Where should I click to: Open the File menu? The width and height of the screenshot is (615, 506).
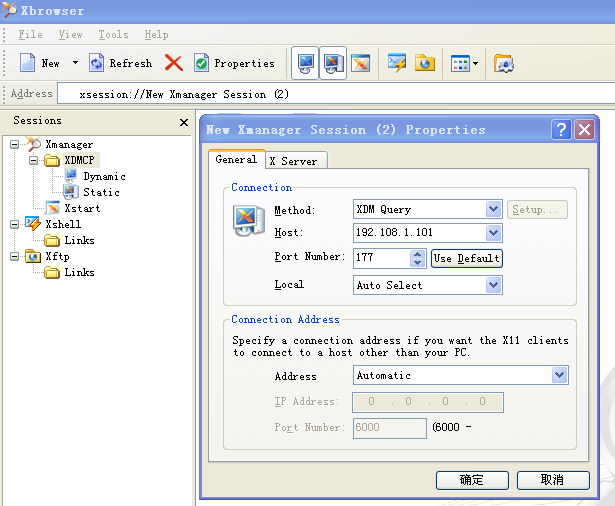coord(30,35)
